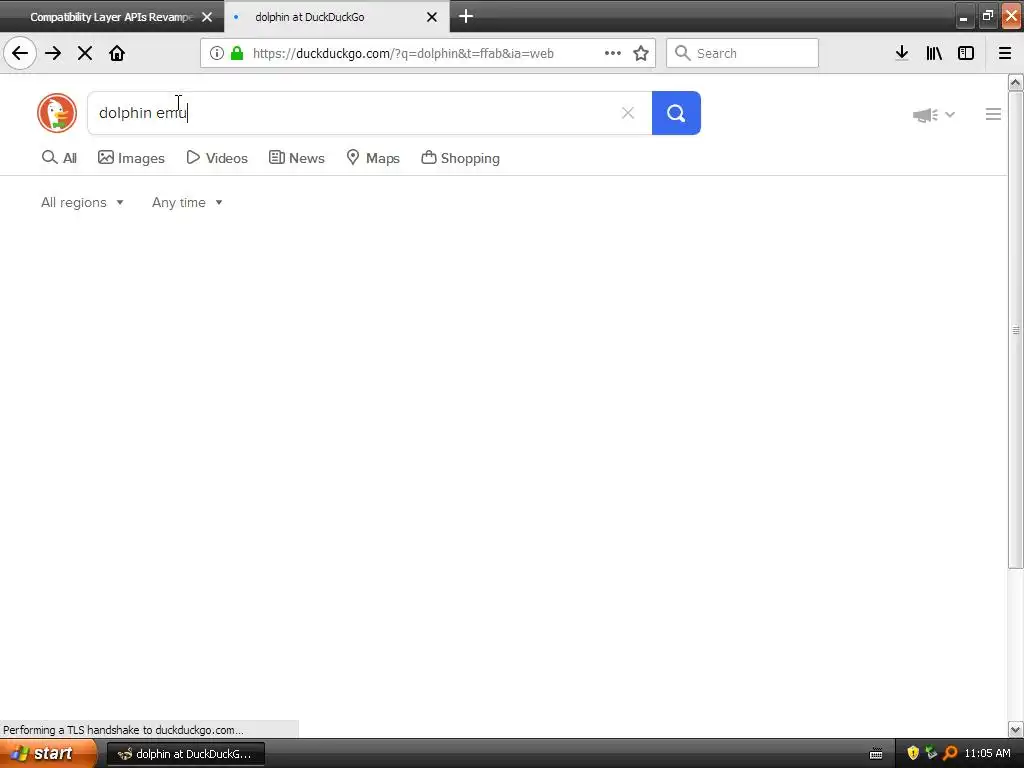Close the dolphin at DuckDuckGo tab
Viewport: 1024px width, 768px height.
pyautogui.click(x=432, y=17)
